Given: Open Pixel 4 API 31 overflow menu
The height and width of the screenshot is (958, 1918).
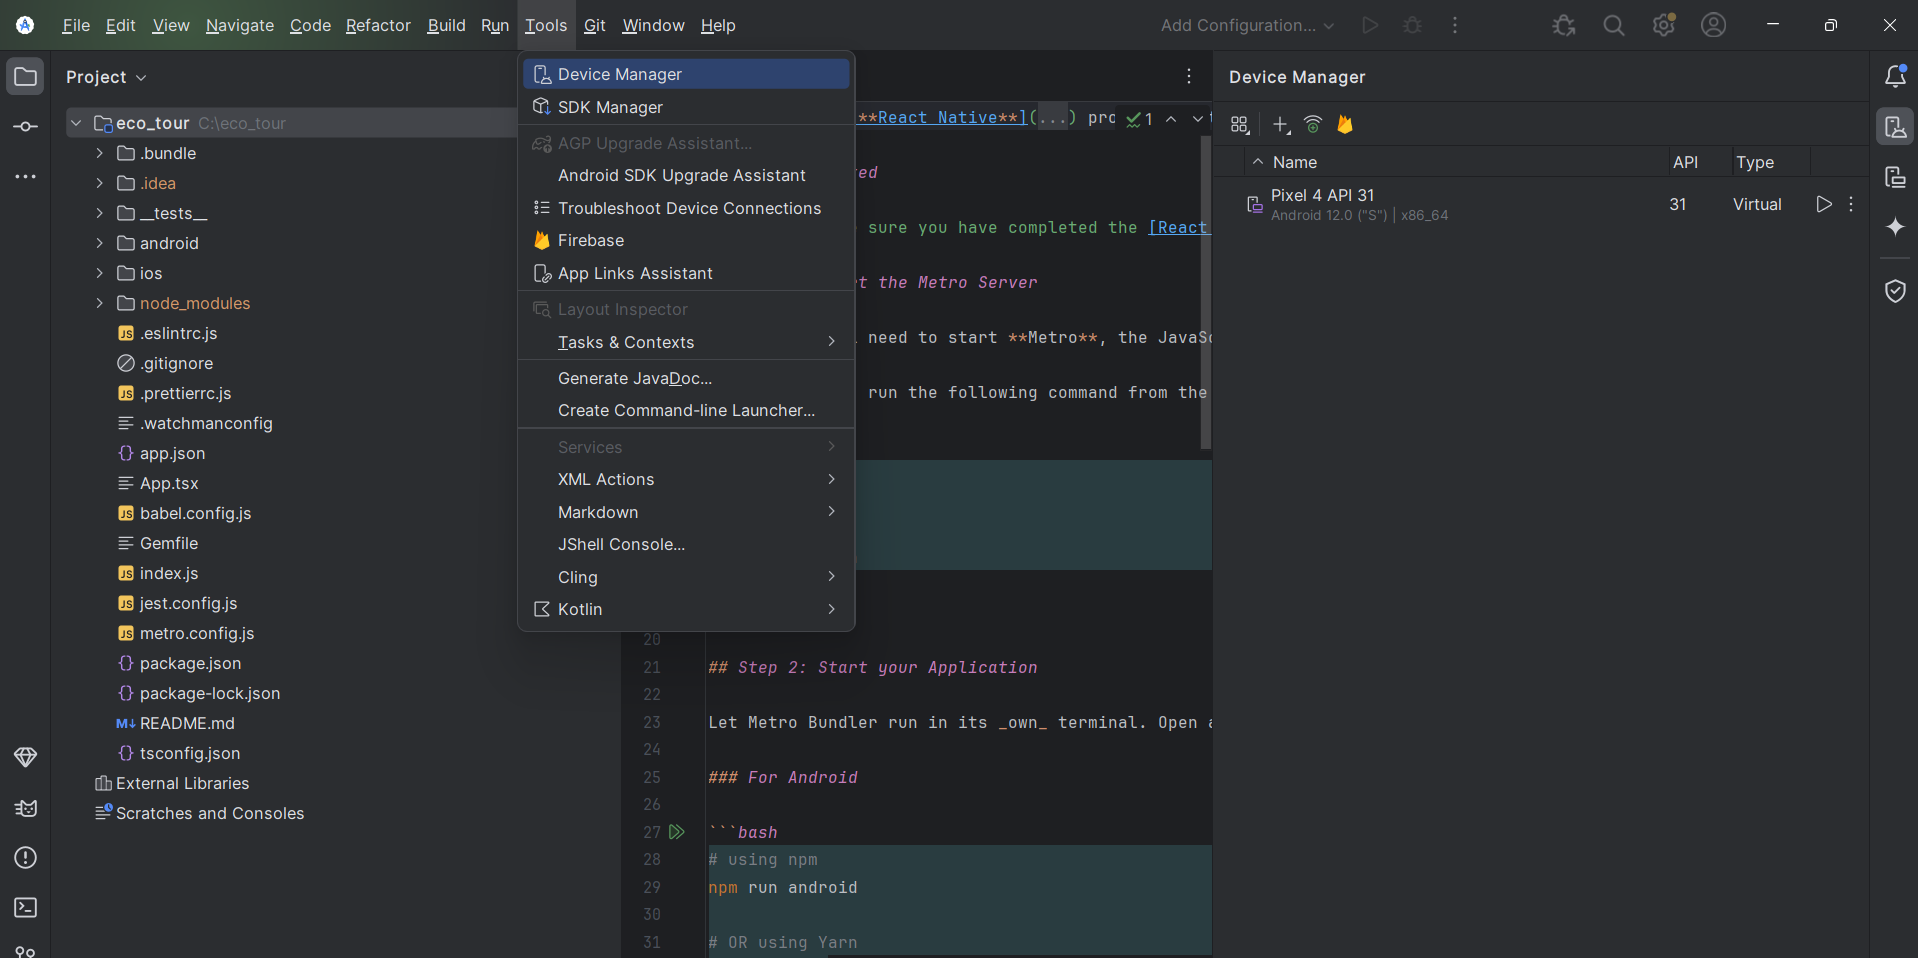Looking at the screenshot, I should 1851,204.
